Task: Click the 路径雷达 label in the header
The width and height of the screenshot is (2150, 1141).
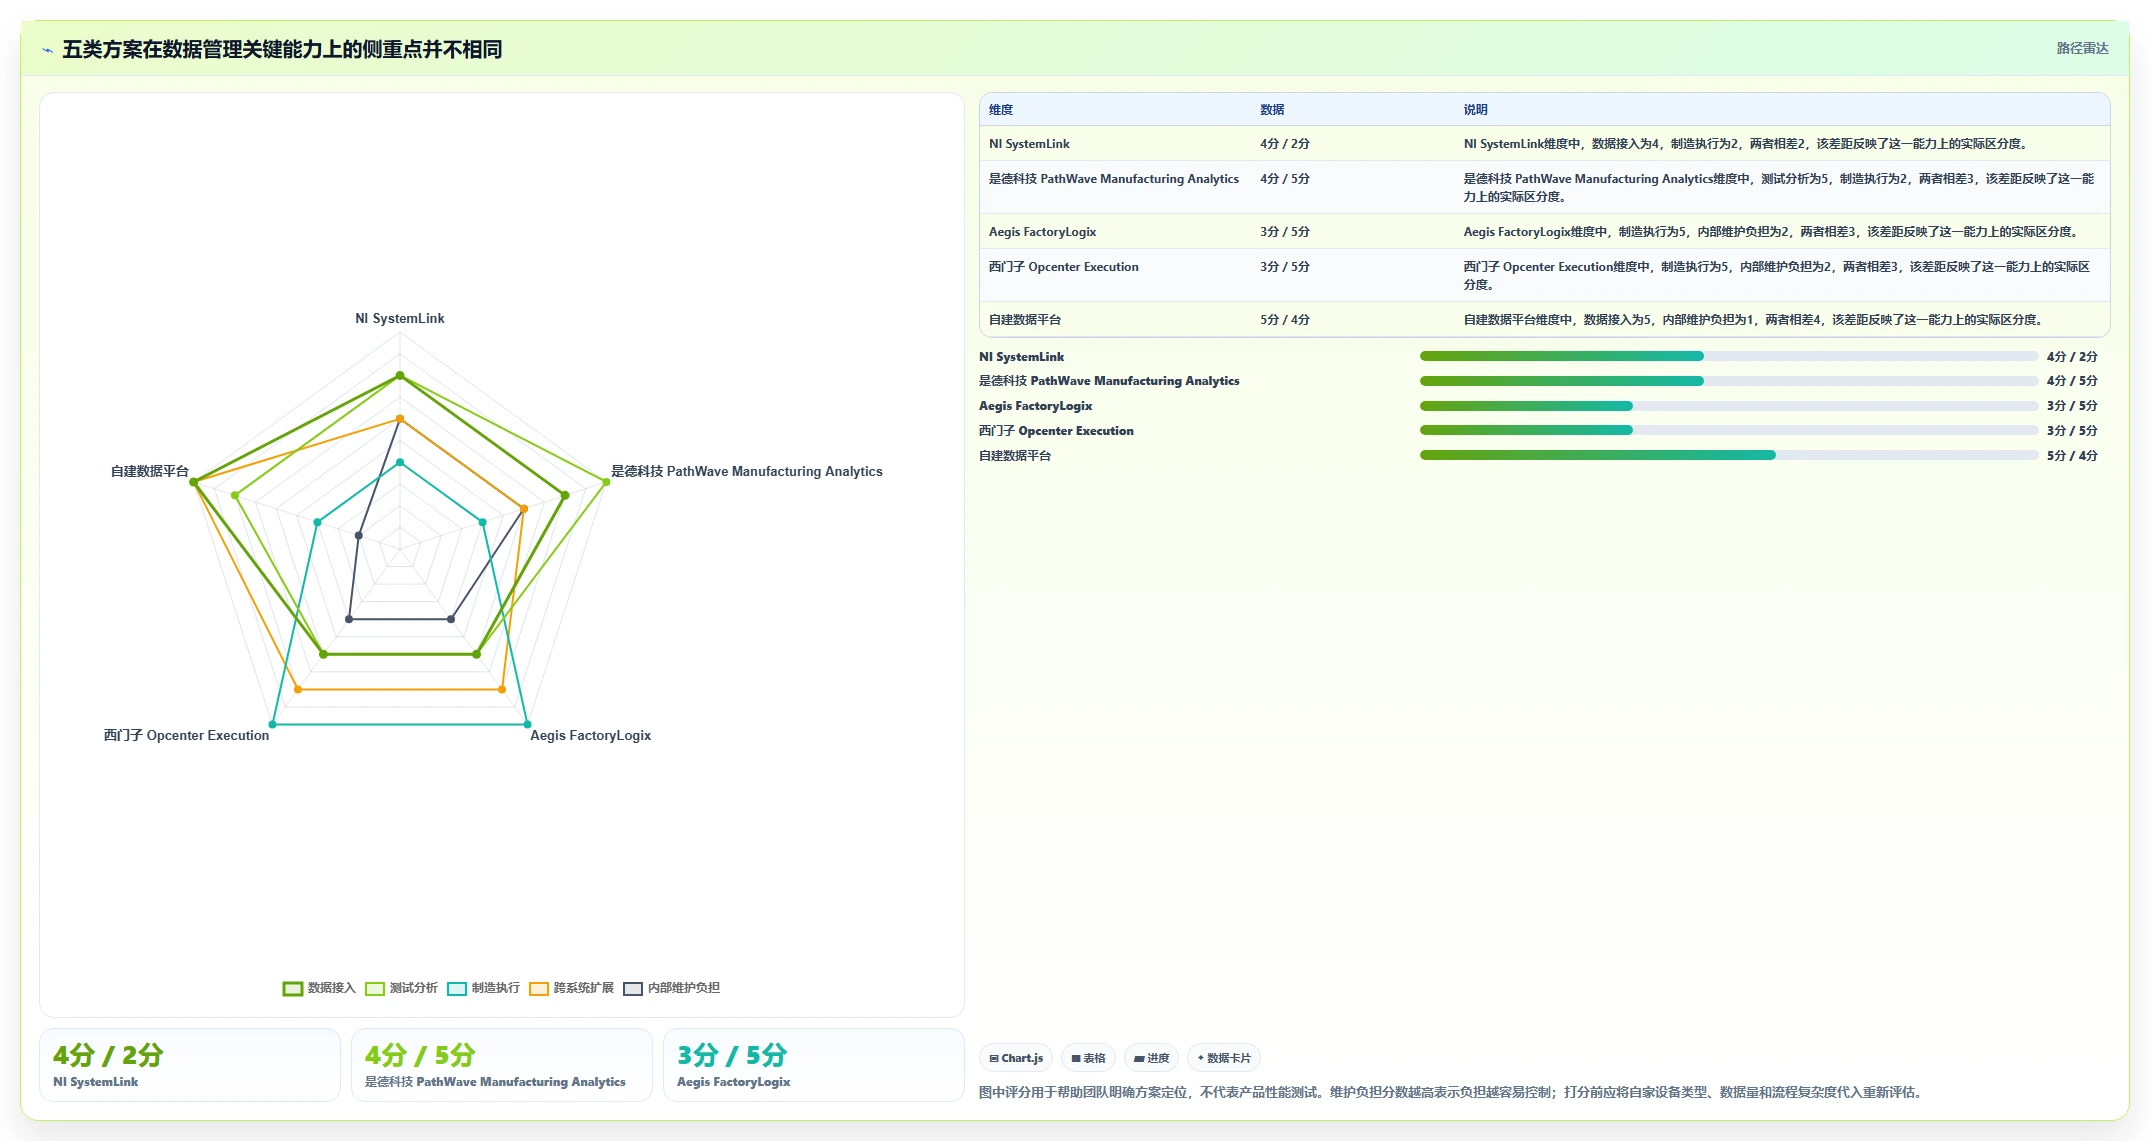Action: tap(2082, 48)
